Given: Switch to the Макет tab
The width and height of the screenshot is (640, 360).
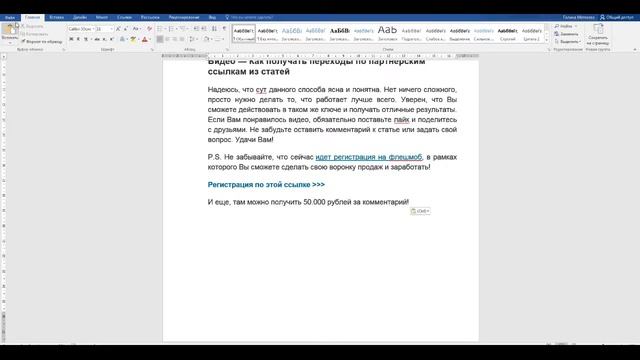Looking at the screenshot, I should tap(102, 18).
